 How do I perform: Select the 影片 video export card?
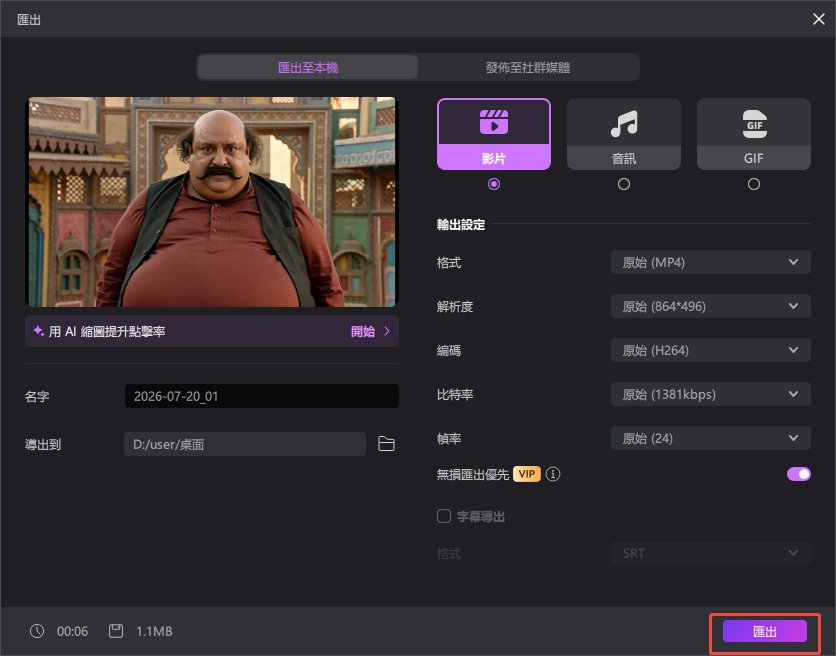(494, 134)
